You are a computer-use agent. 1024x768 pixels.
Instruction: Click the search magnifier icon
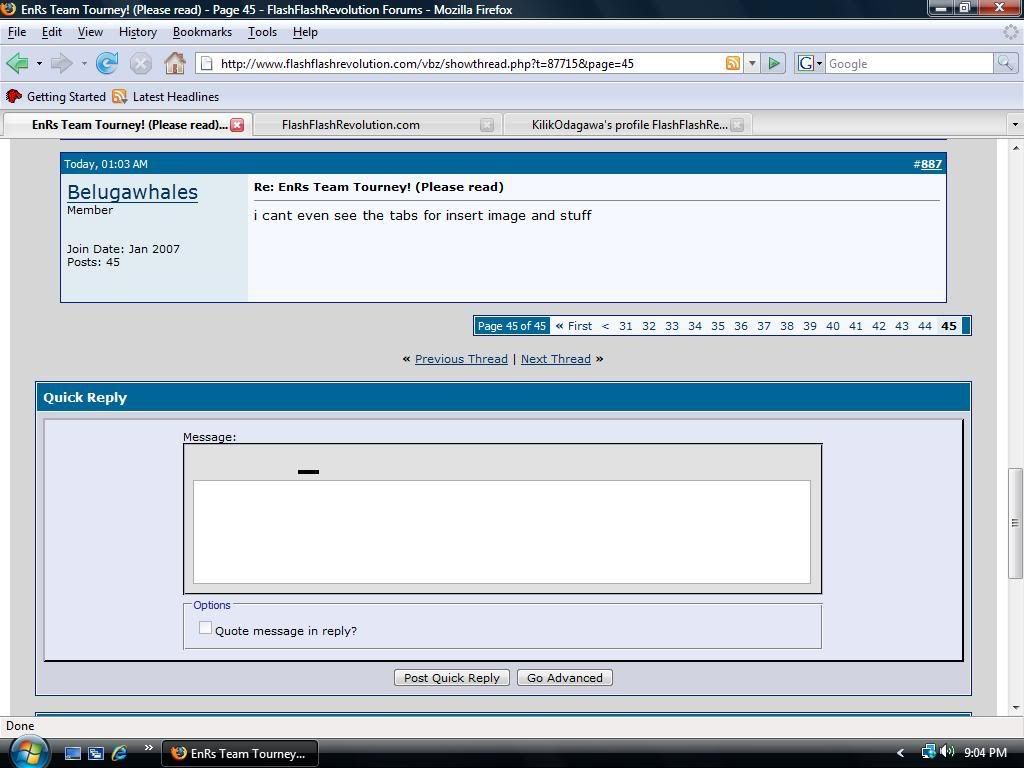coord(1004,64)
